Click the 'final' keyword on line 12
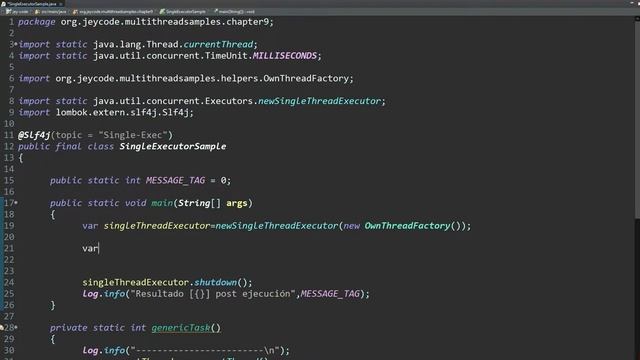 (68, 147)
